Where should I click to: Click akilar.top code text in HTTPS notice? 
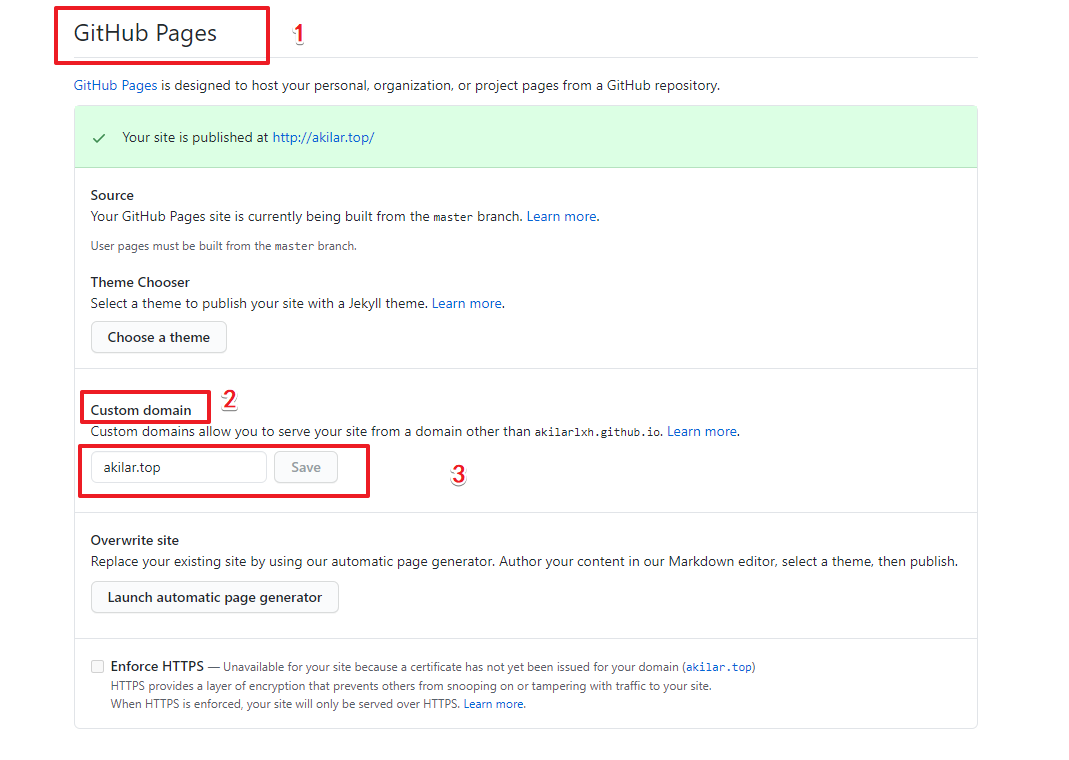tap(718, 667)
